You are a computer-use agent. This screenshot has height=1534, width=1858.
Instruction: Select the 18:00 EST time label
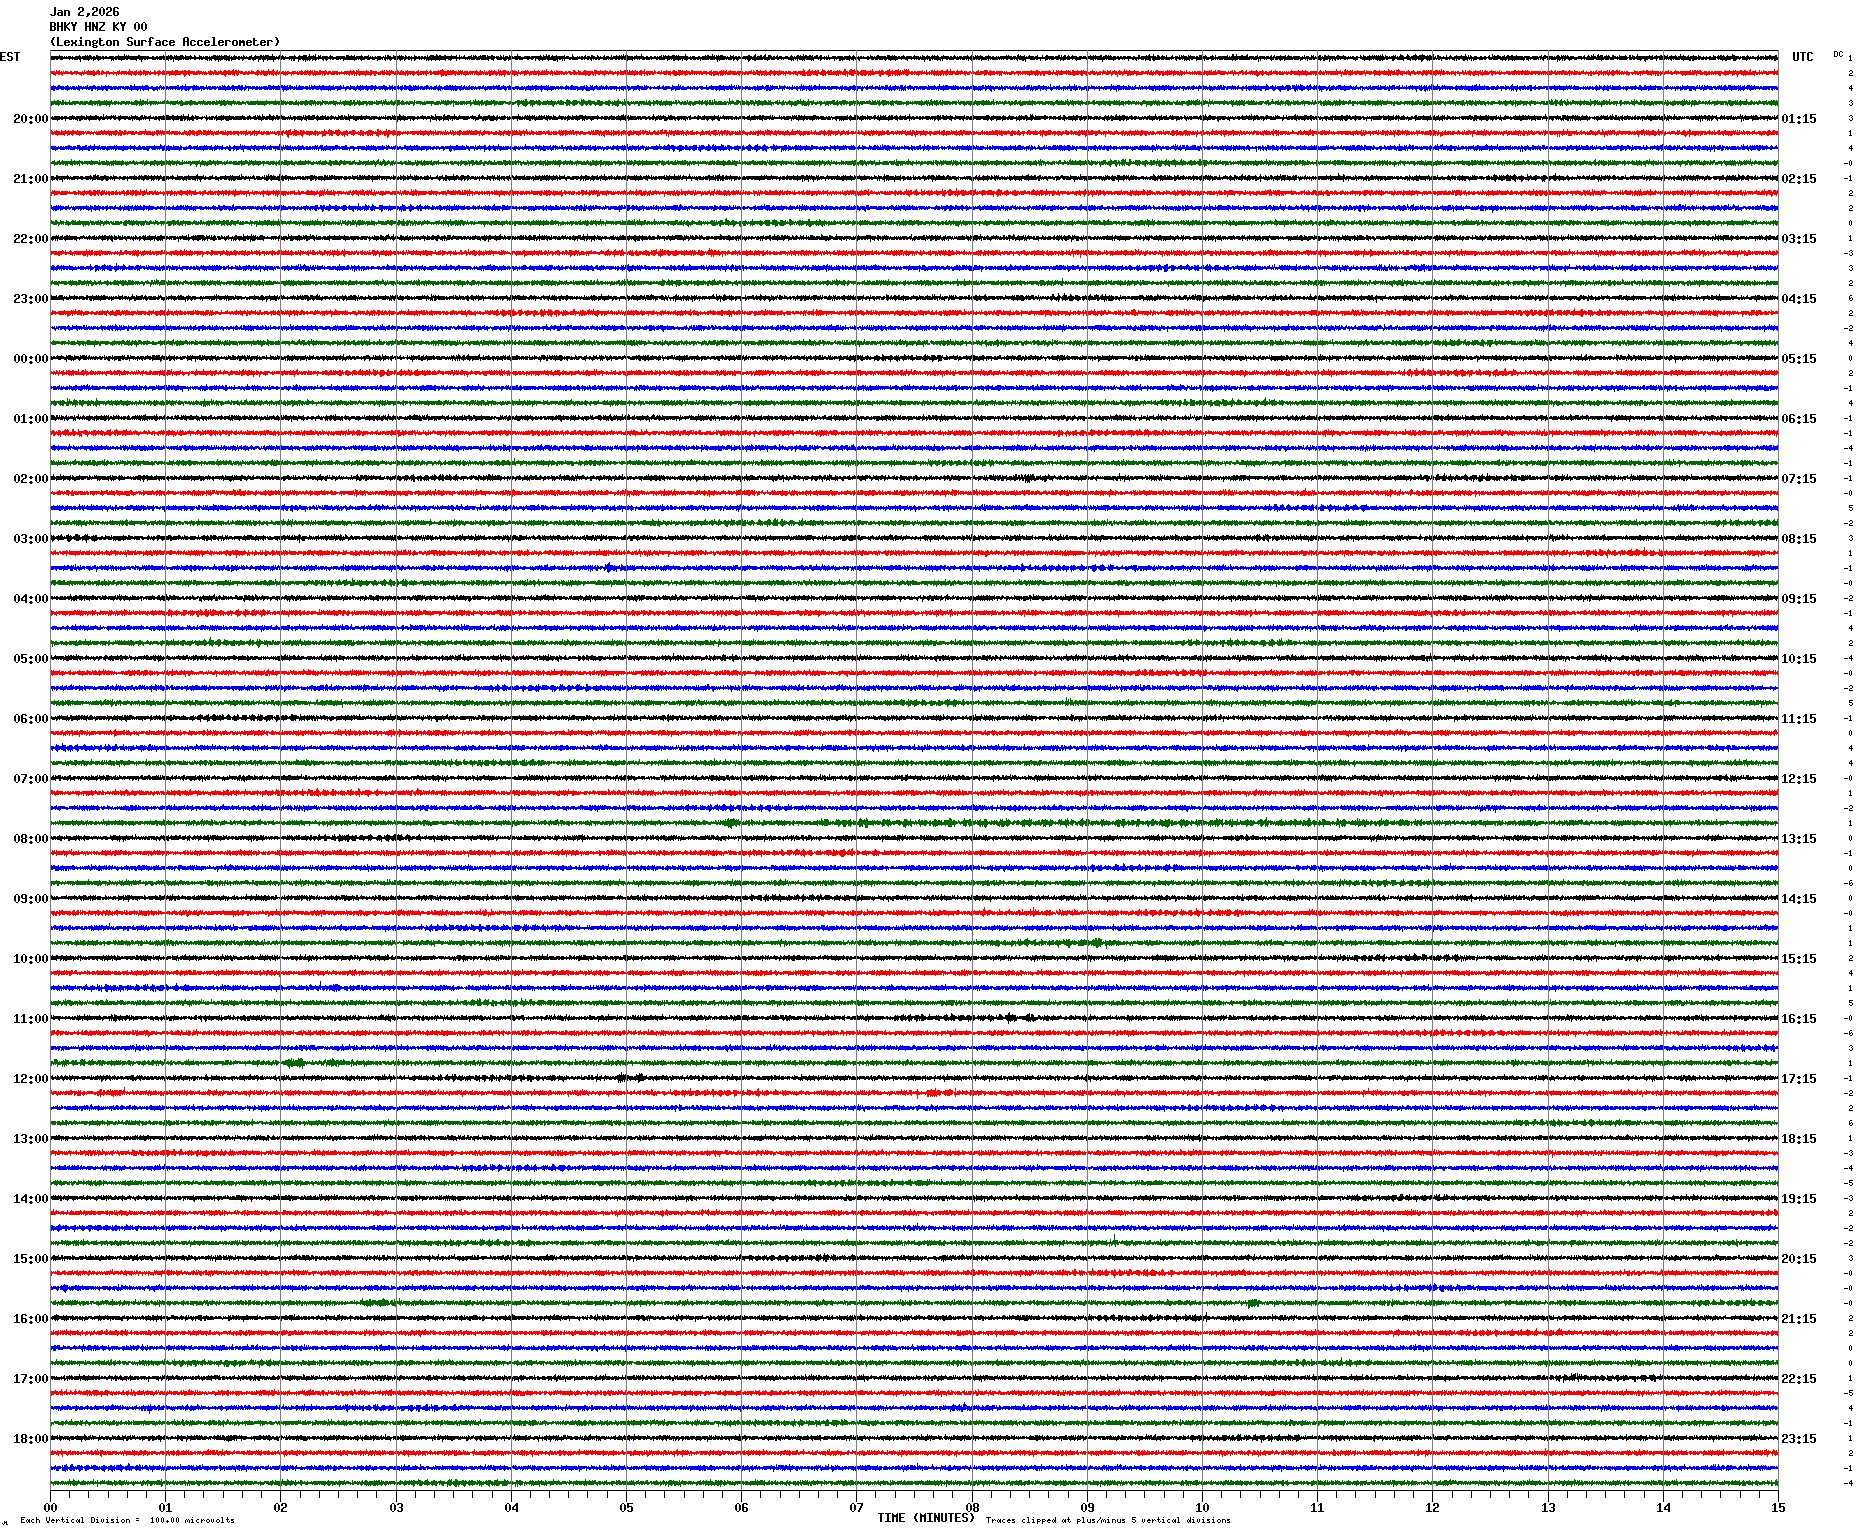(30, 1439)
